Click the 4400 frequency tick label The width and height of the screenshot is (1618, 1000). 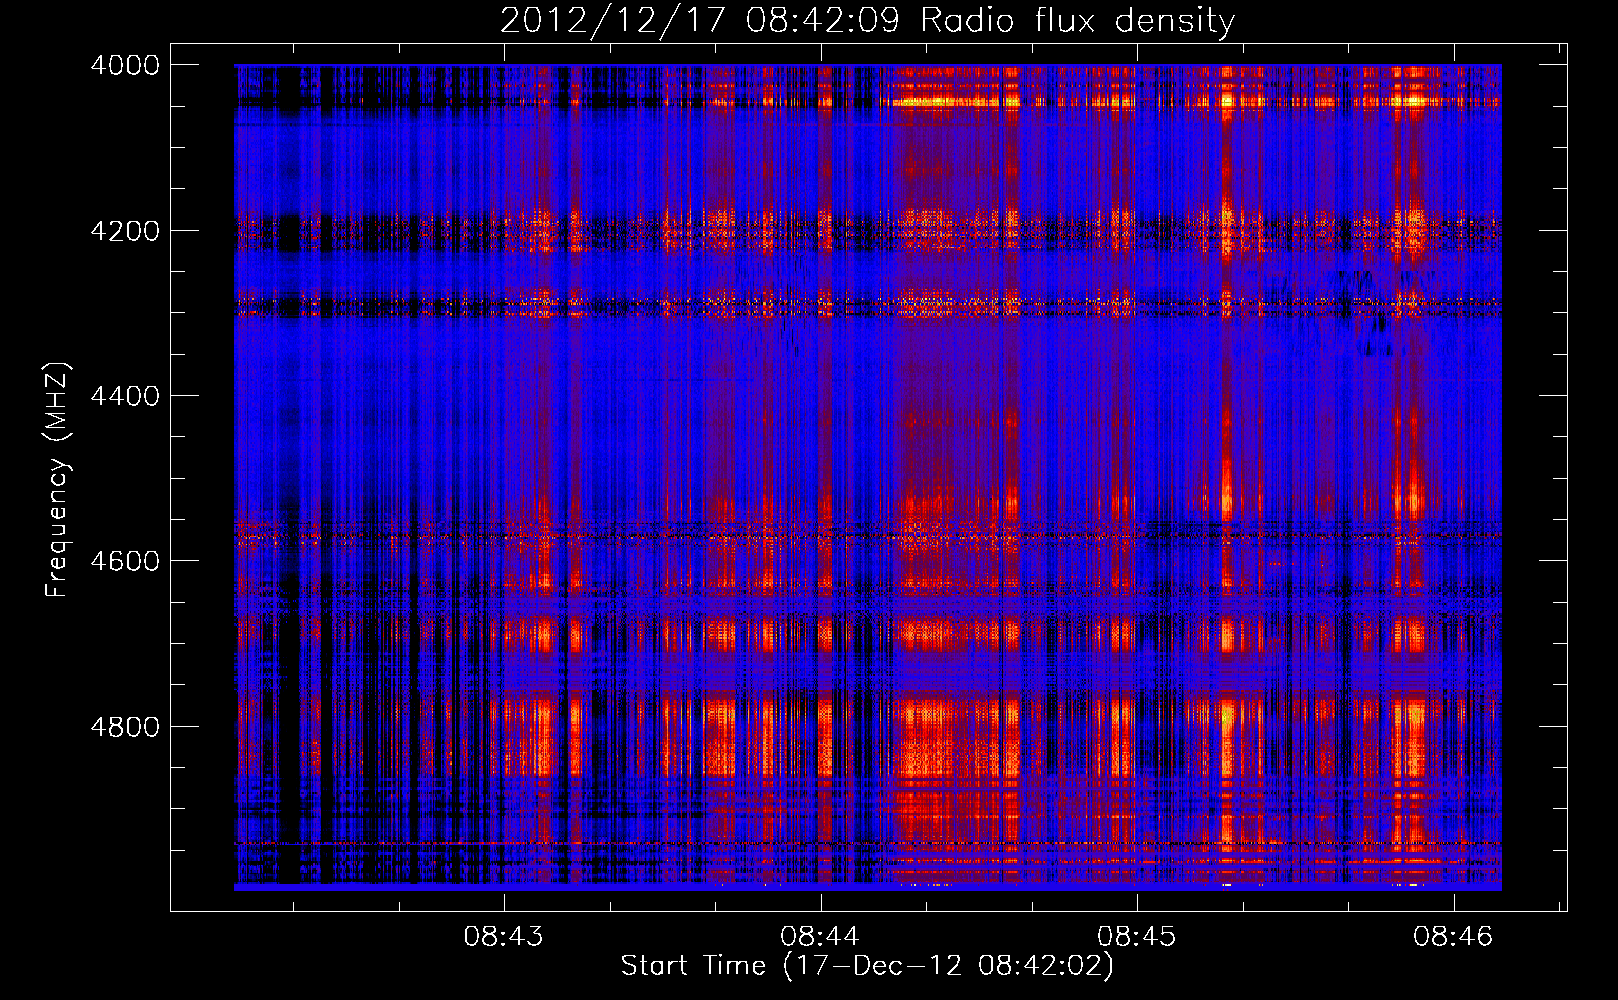click(x=125, y=396)
